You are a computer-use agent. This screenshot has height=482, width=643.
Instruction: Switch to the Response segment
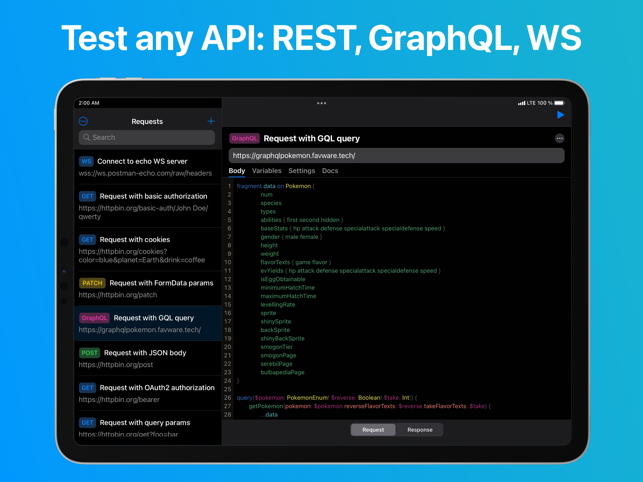(420, 430)
